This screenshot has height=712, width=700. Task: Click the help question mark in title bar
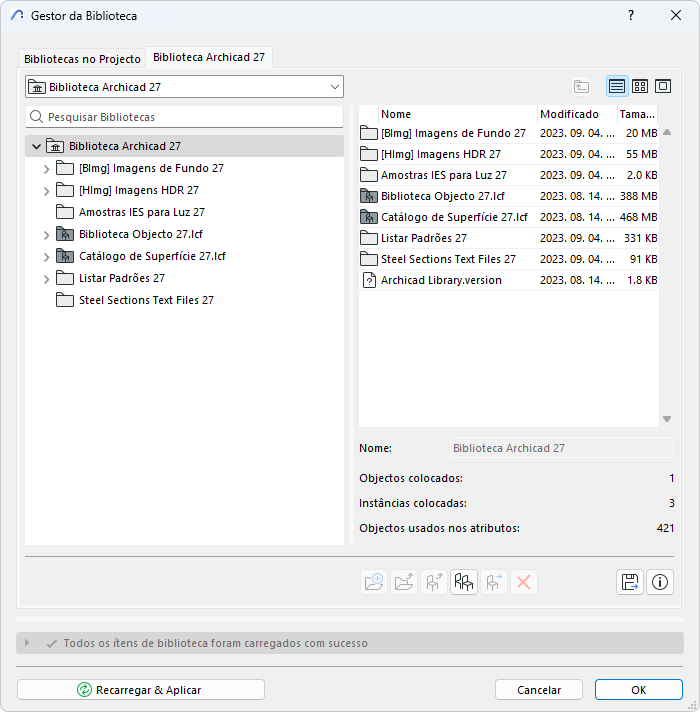pos(631,15)
